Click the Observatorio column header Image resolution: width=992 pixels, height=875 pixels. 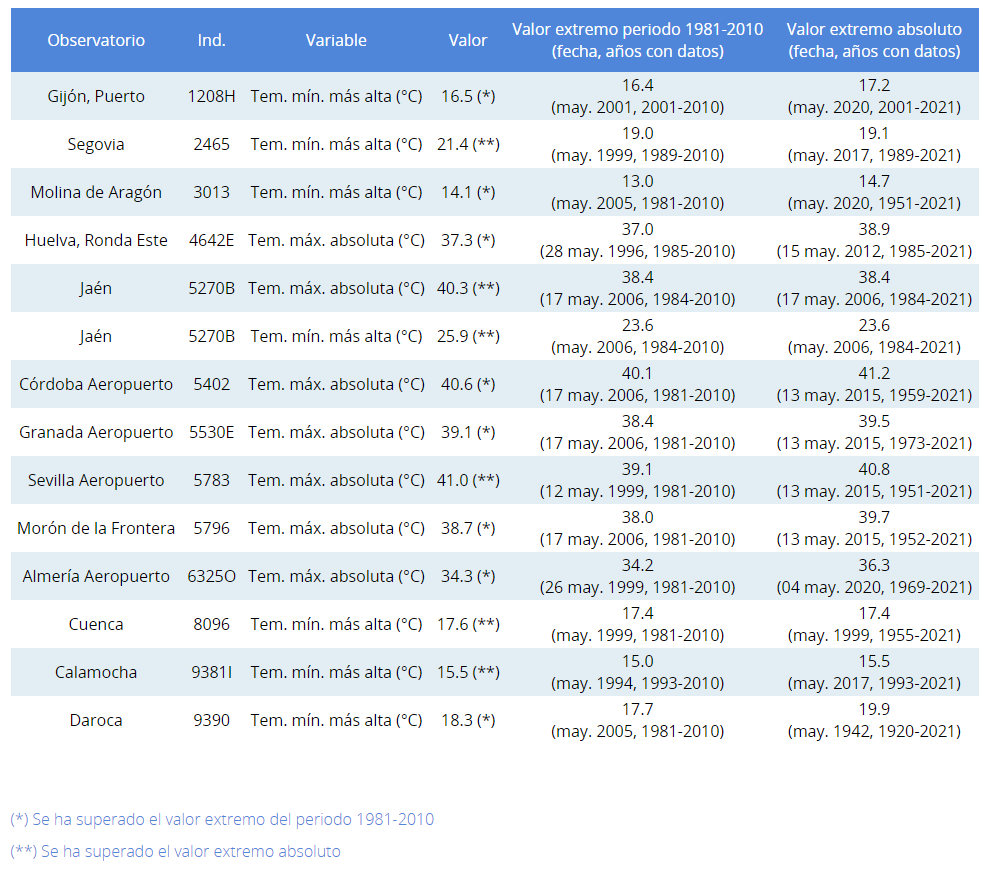click(x=96, y=40)
